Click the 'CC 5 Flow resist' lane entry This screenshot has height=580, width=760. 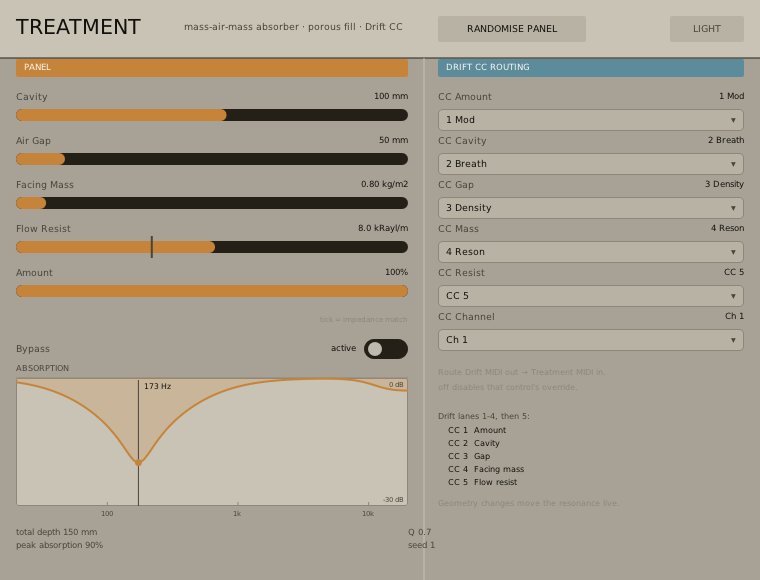coord(482,482)
